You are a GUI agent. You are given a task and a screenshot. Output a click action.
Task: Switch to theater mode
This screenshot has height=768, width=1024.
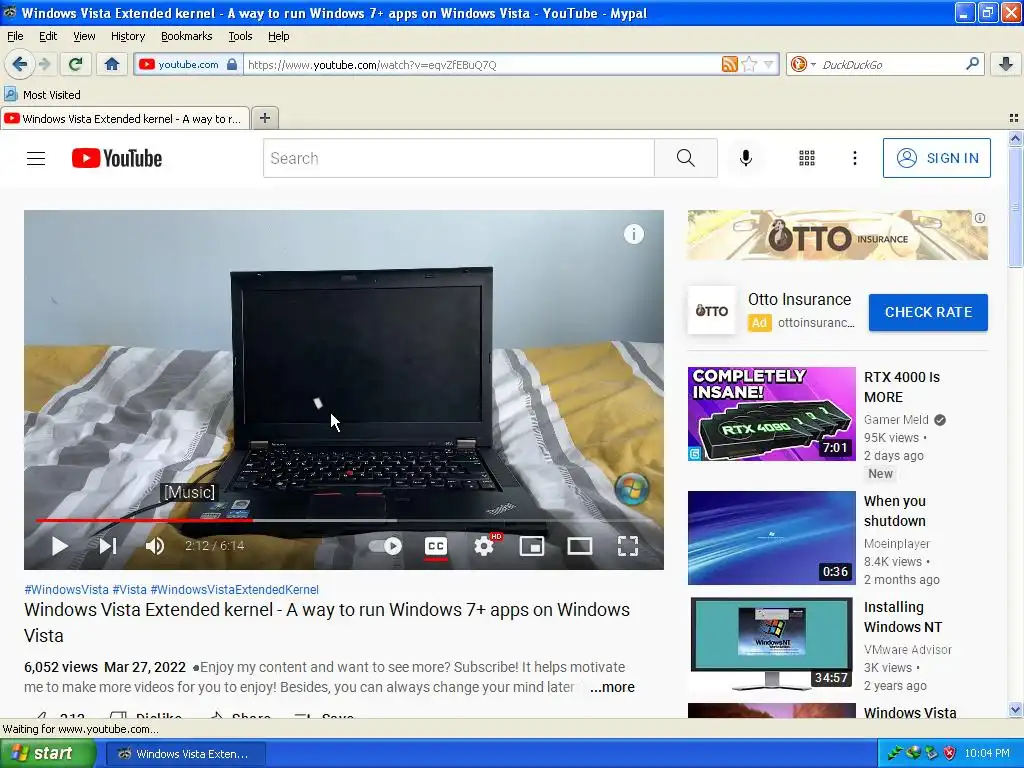pos(579,546)
